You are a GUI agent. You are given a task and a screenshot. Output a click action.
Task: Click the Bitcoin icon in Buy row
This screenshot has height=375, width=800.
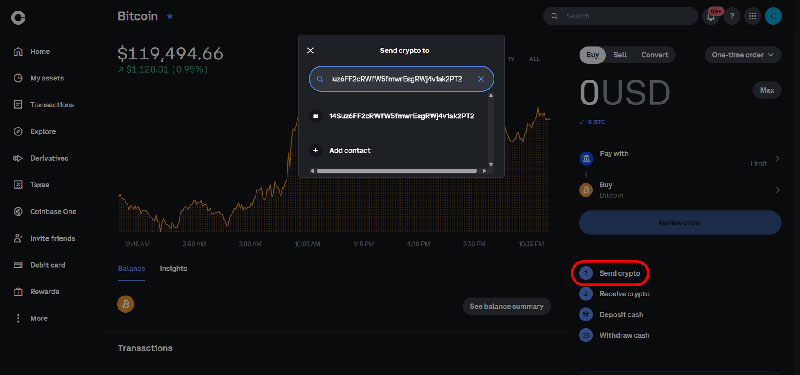586,190
